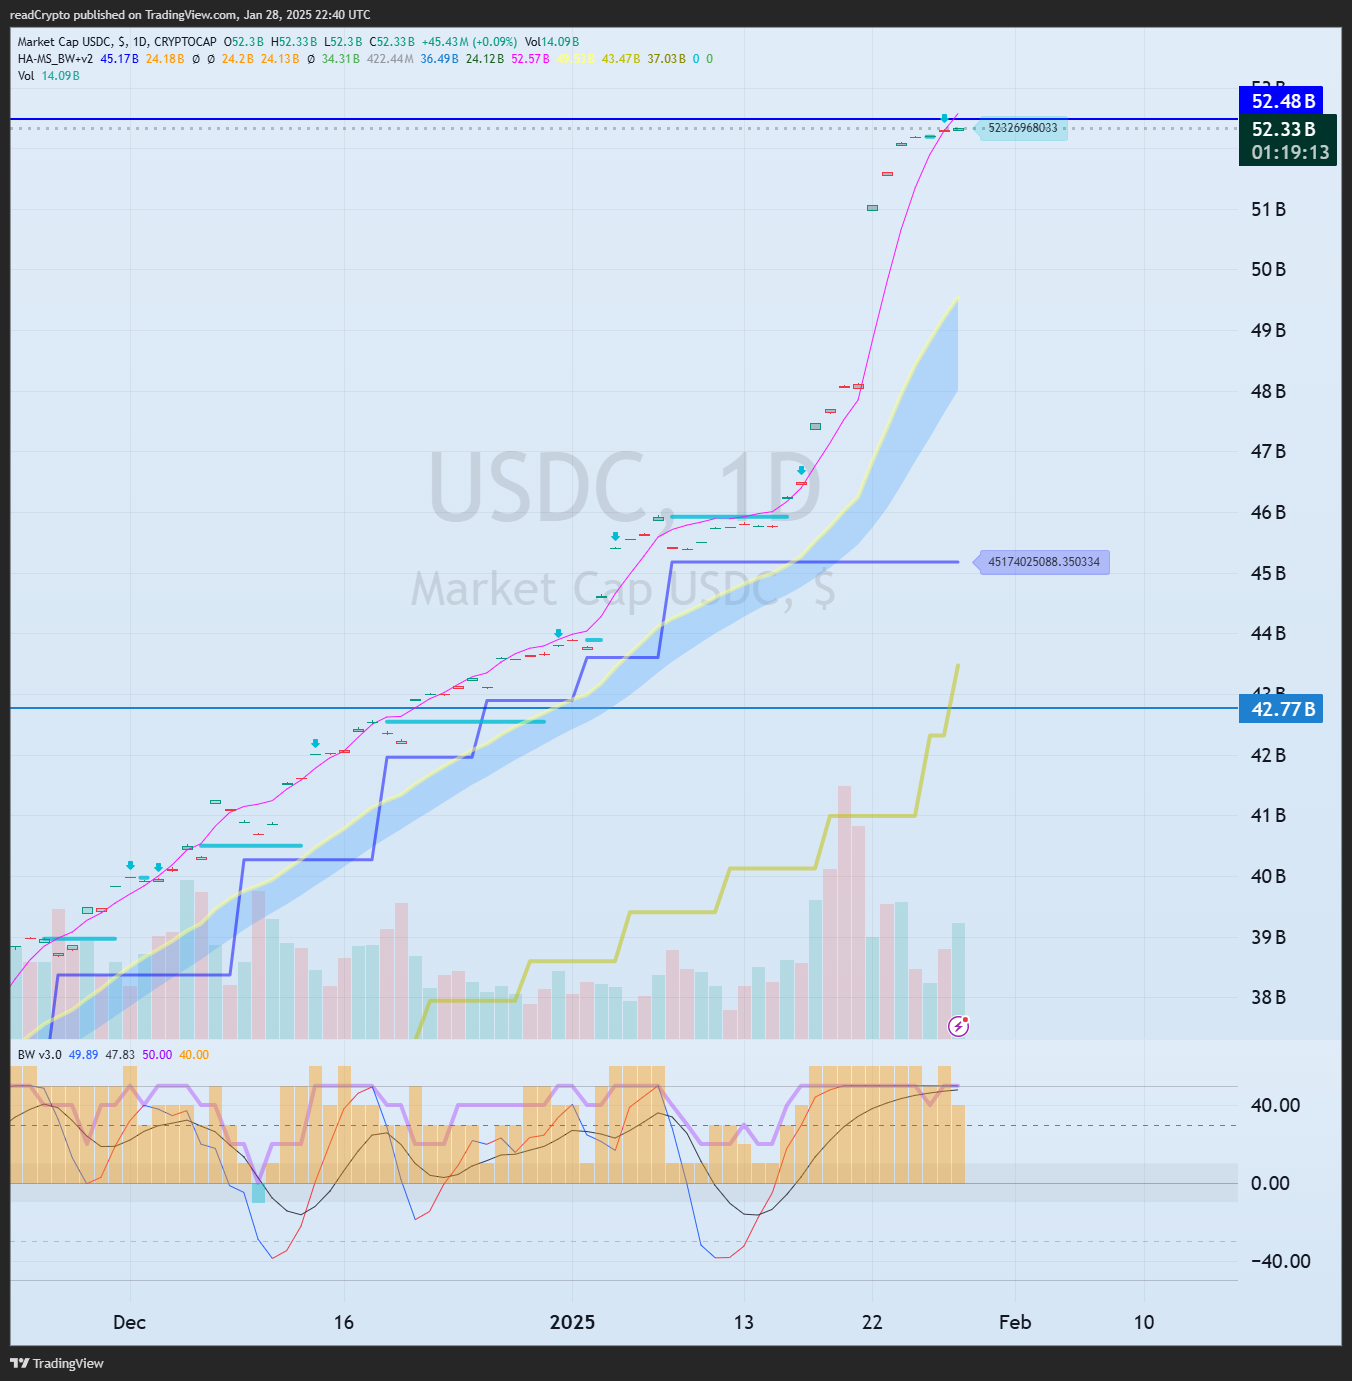Click the close value C52.33B

392,42
